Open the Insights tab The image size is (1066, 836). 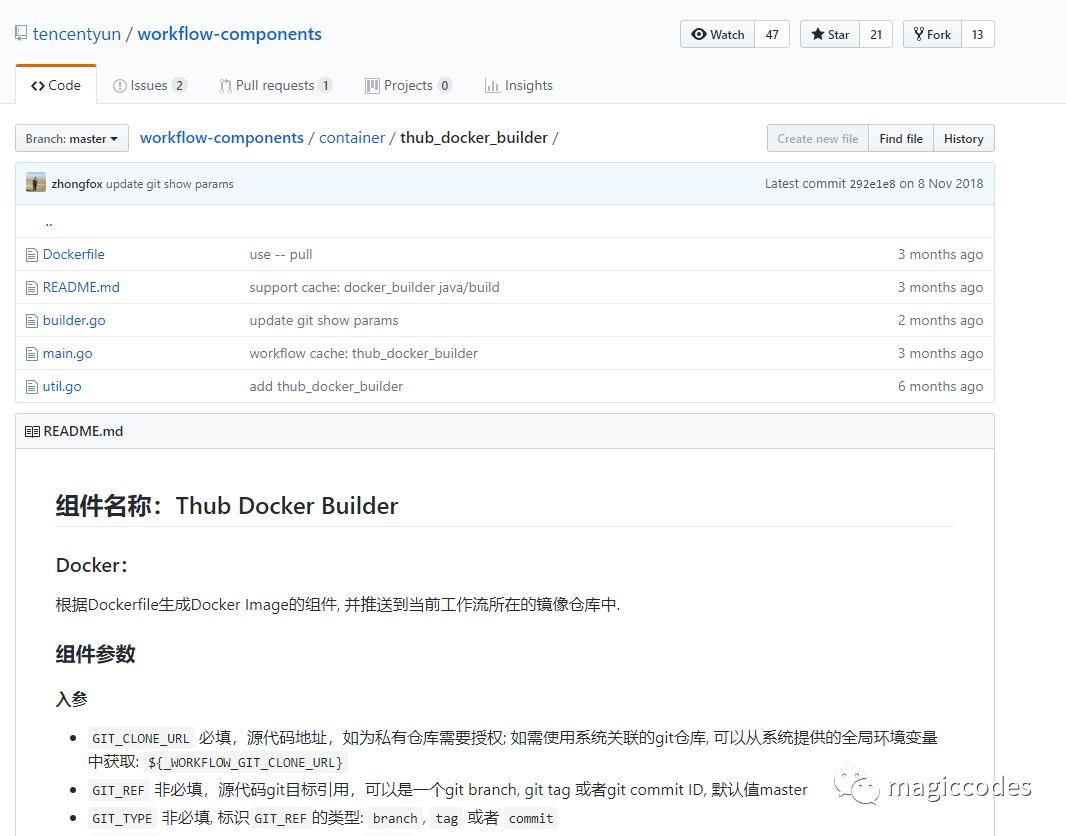[x=518, y=86]
